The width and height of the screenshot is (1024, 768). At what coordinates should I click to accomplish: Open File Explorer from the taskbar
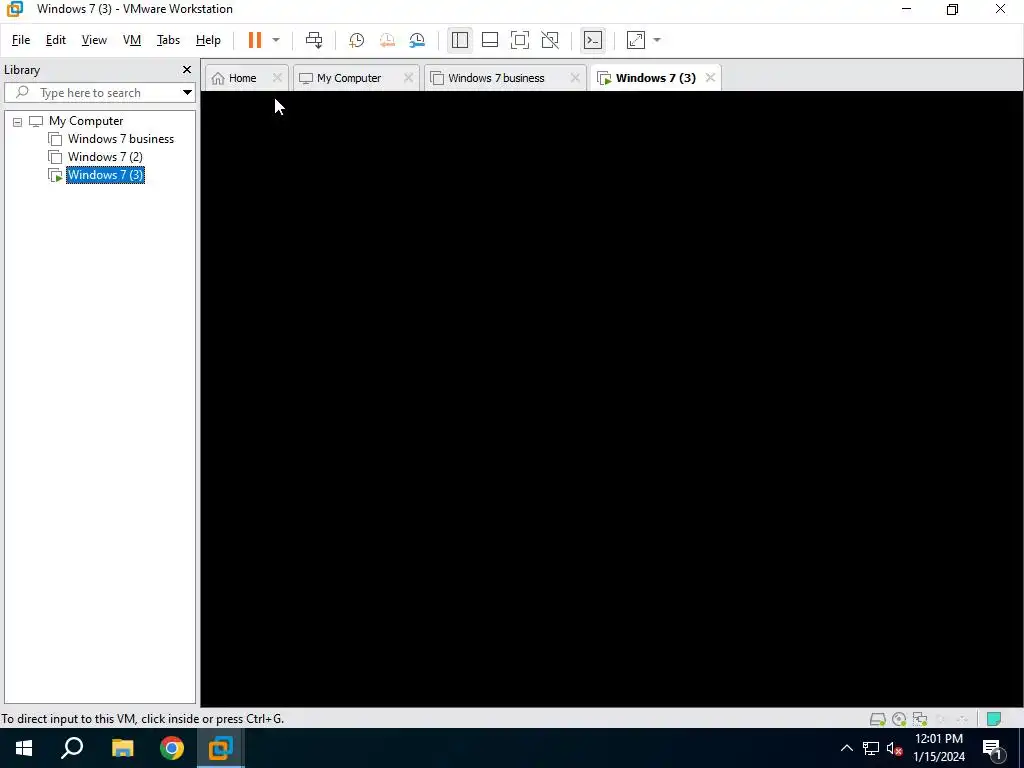122,748
